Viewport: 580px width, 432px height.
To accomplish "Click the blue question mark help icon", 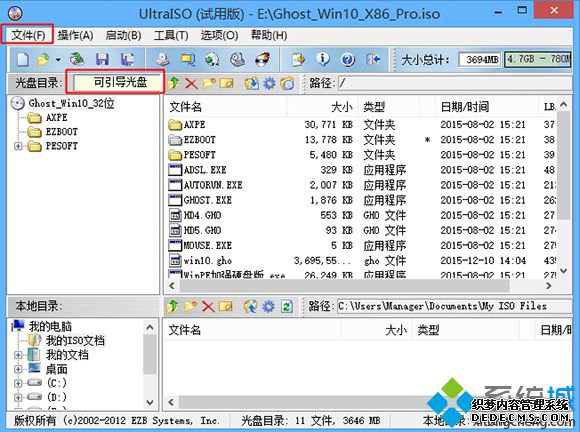I will point(348,59).
